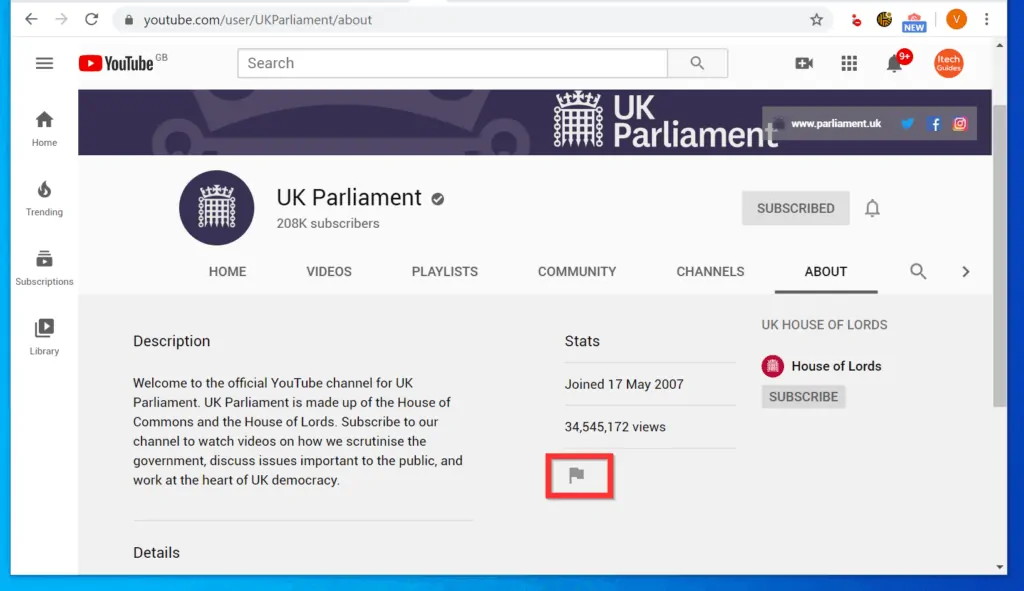This screenshot has width=1024, height=591.
Task: Open Trending in the sidebar
Action: point(44,199)
